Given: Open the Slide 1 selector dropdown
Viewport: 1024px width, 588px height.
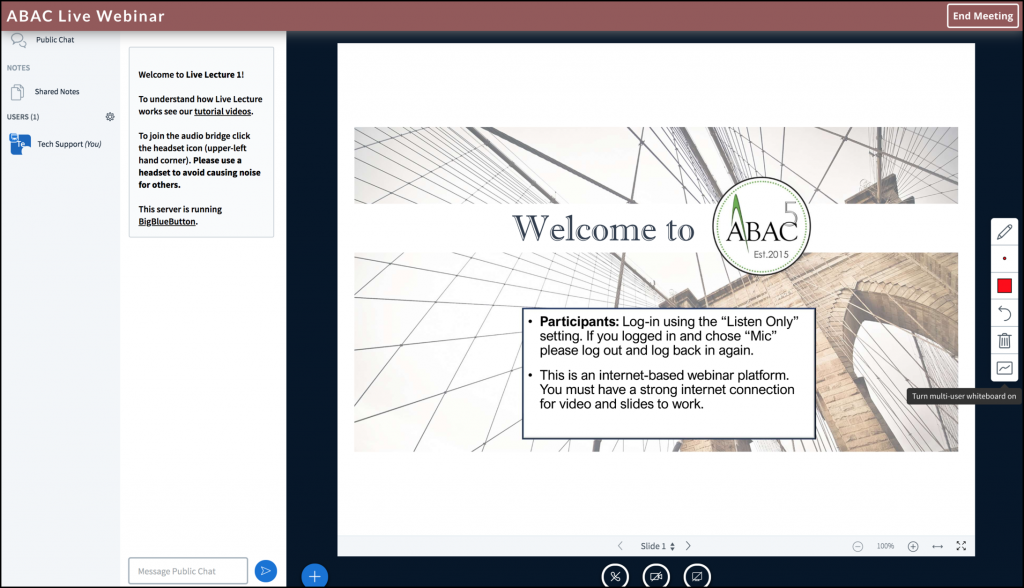Looking at the screenshot, I should pos(657,546).
